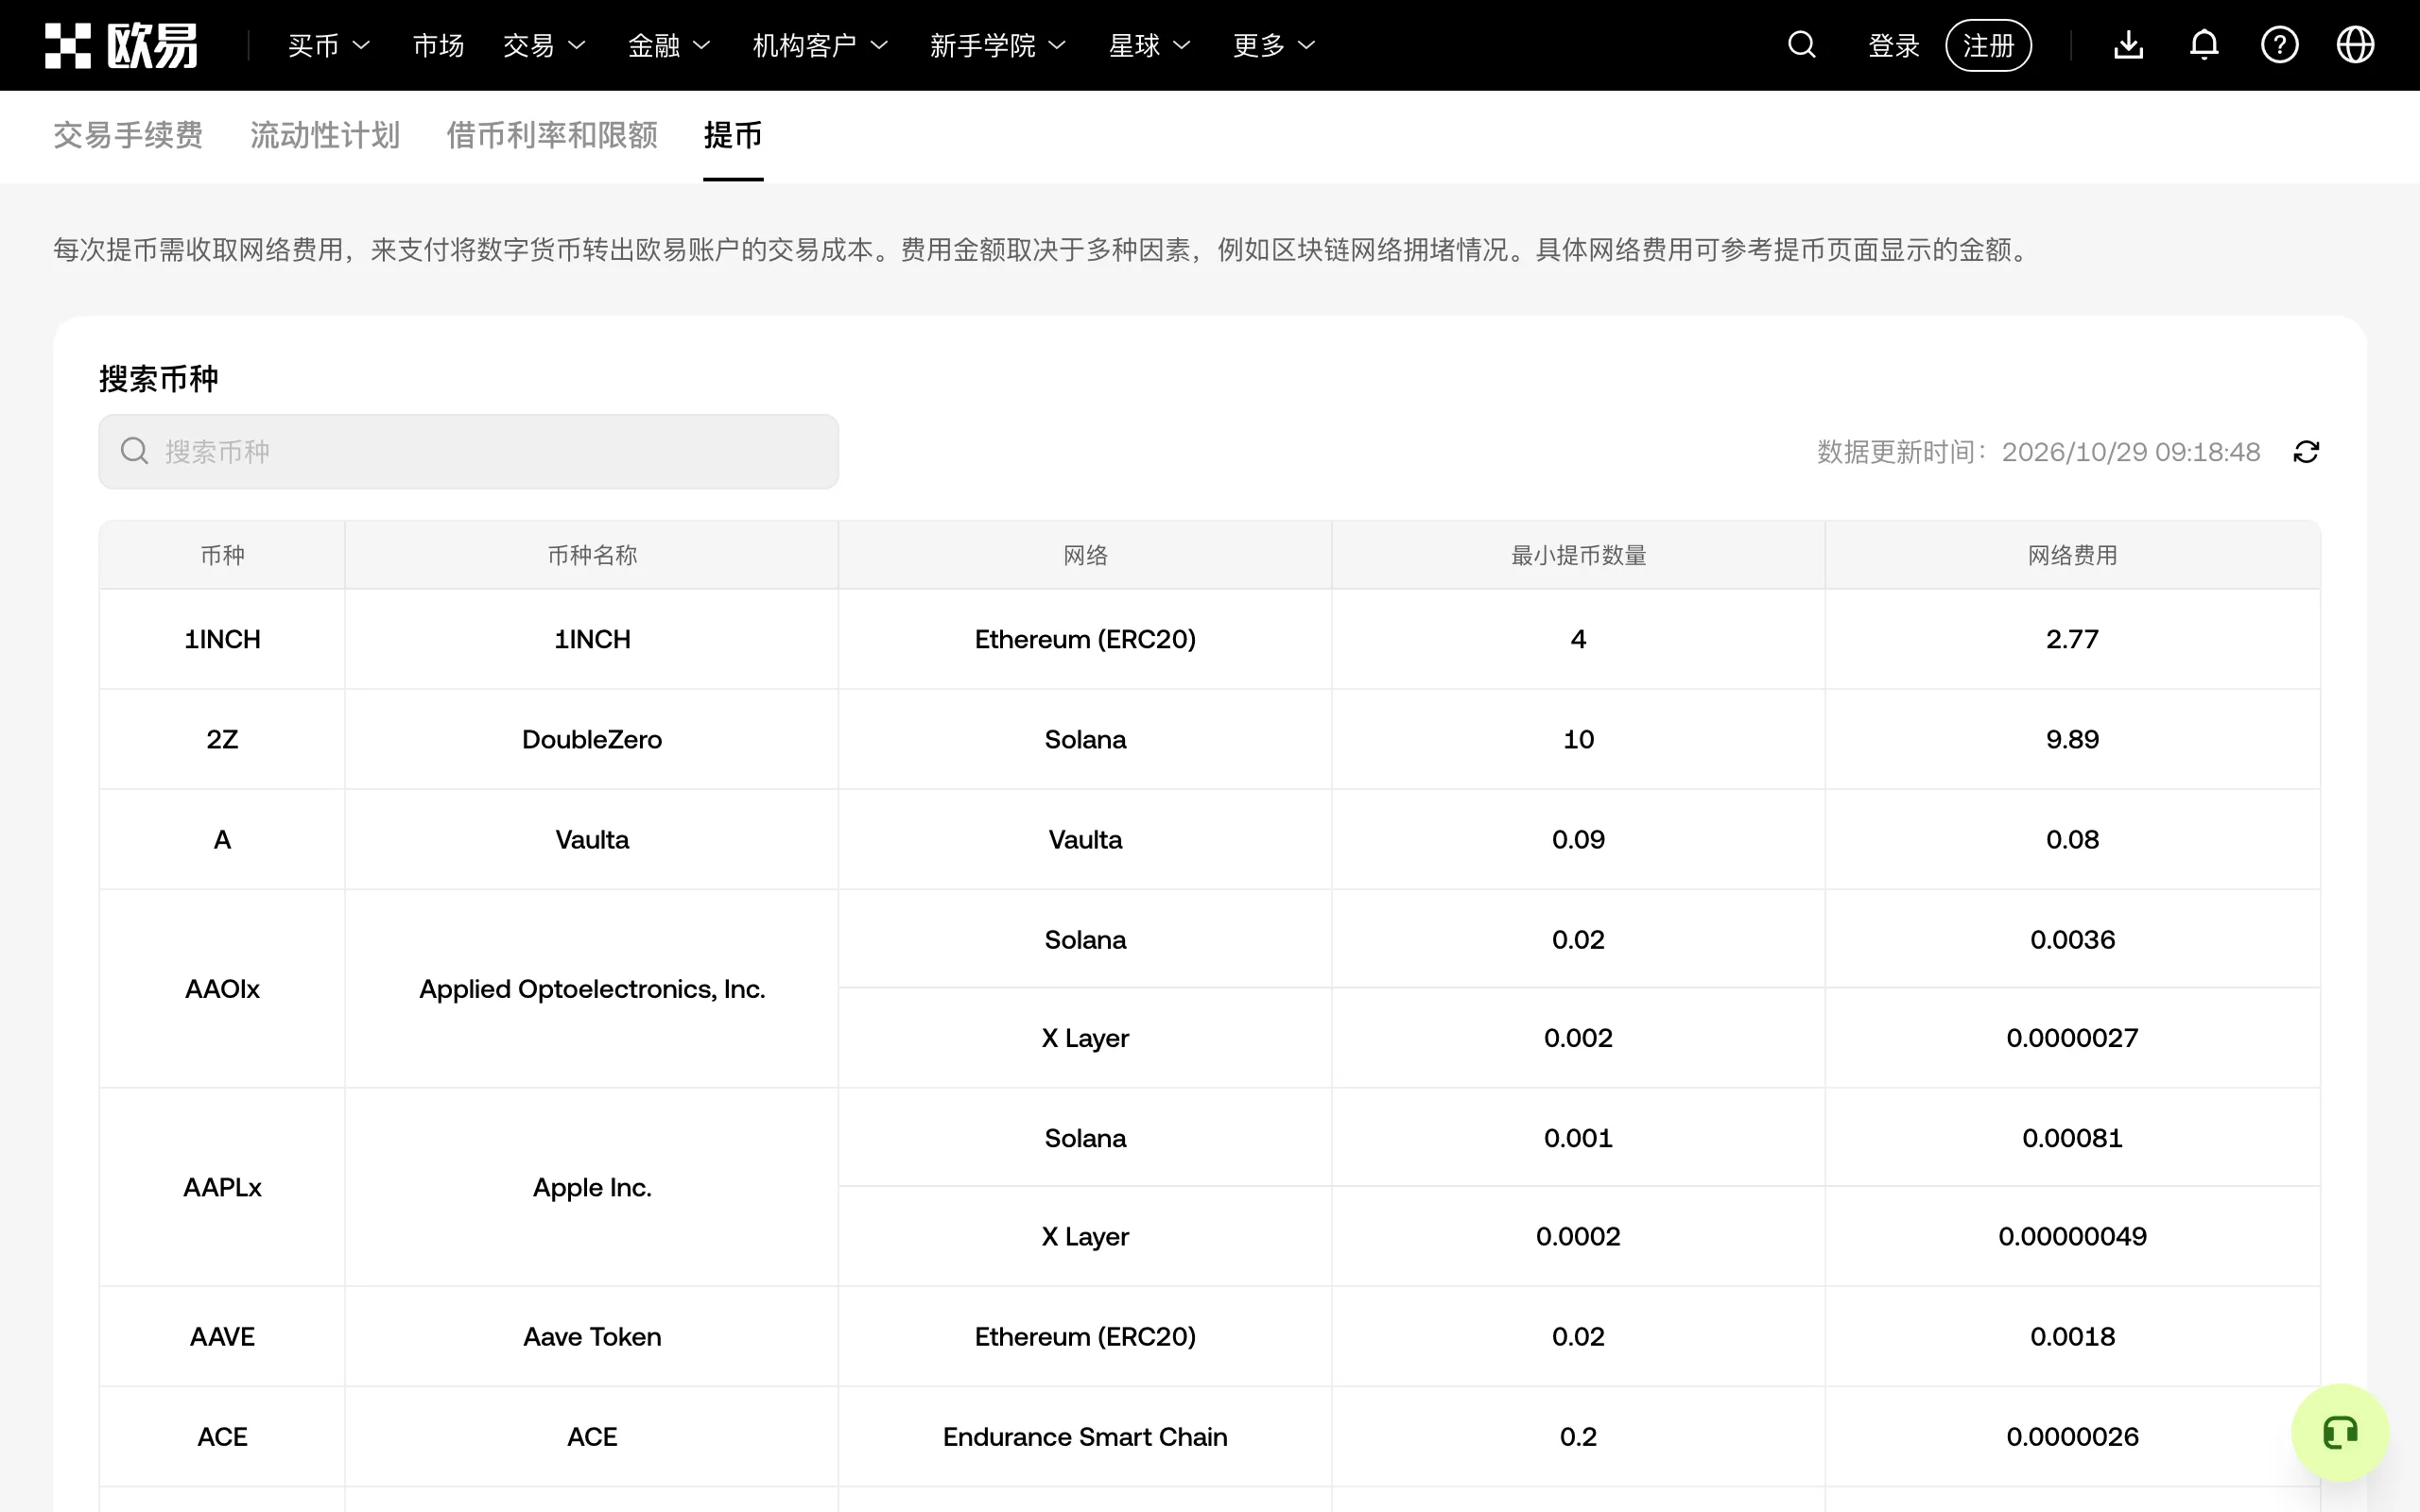2420x1512 pixels.
Task: Click the AAOIx coin symbol cell
Action: coord(222,989)
